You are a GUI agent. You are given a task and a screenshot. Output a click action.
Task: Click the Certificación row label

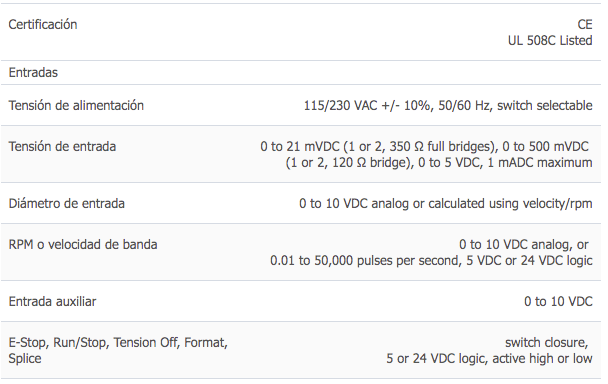43,24
